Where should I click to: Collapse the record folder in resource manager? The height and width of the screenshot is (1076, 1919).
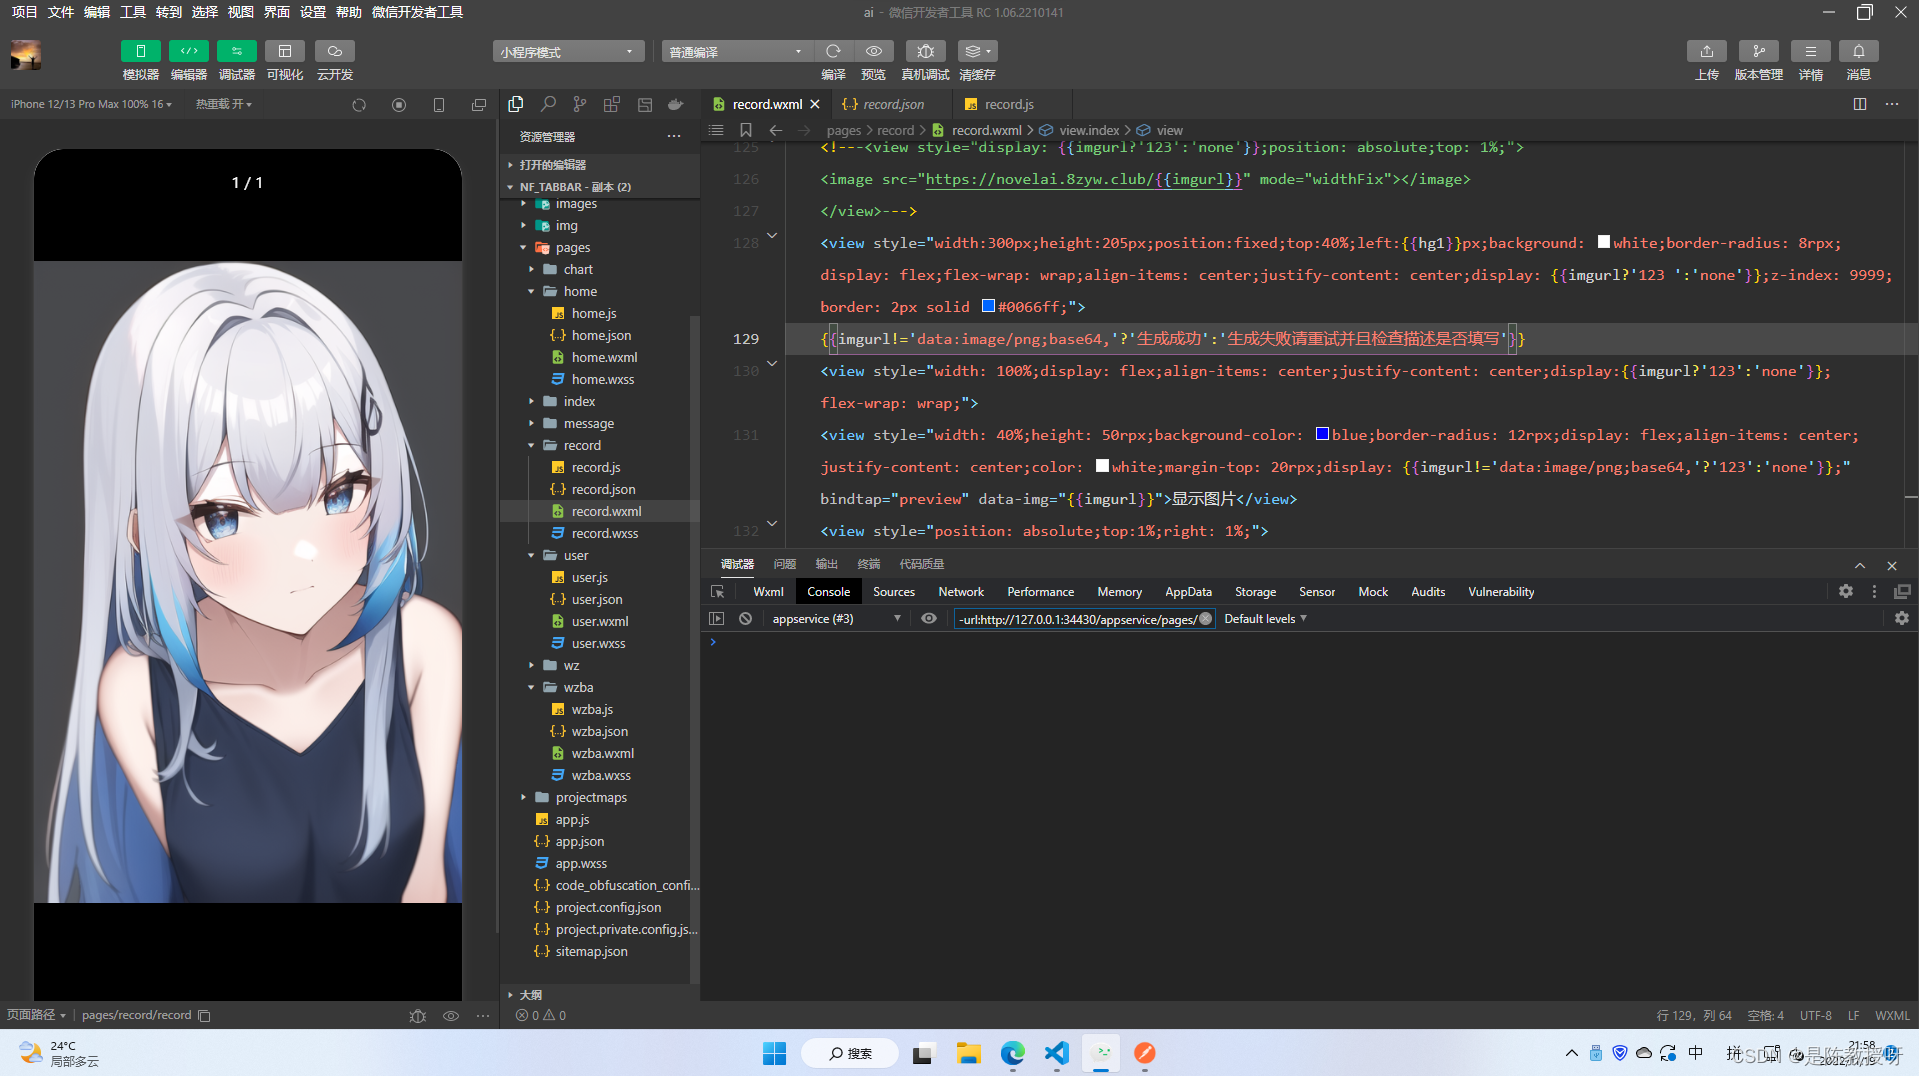click(533, 445)
